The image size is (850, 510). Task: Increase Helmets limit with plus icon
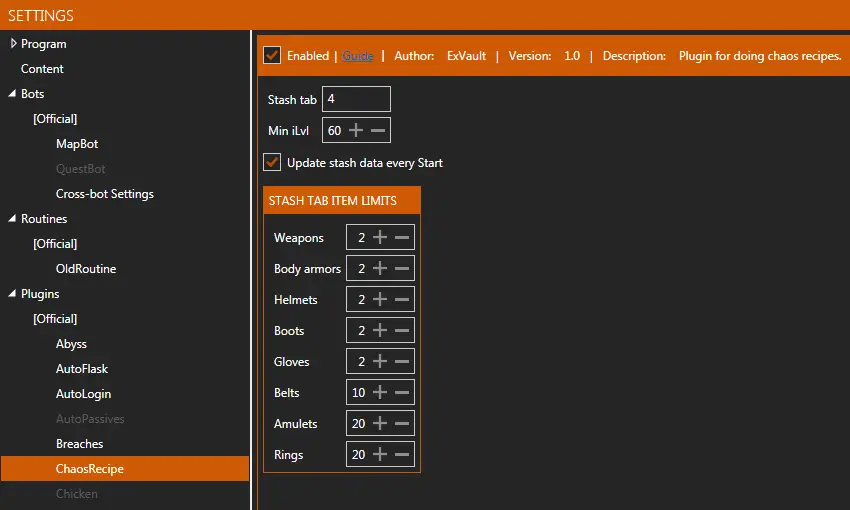click(x=380, y=300)
